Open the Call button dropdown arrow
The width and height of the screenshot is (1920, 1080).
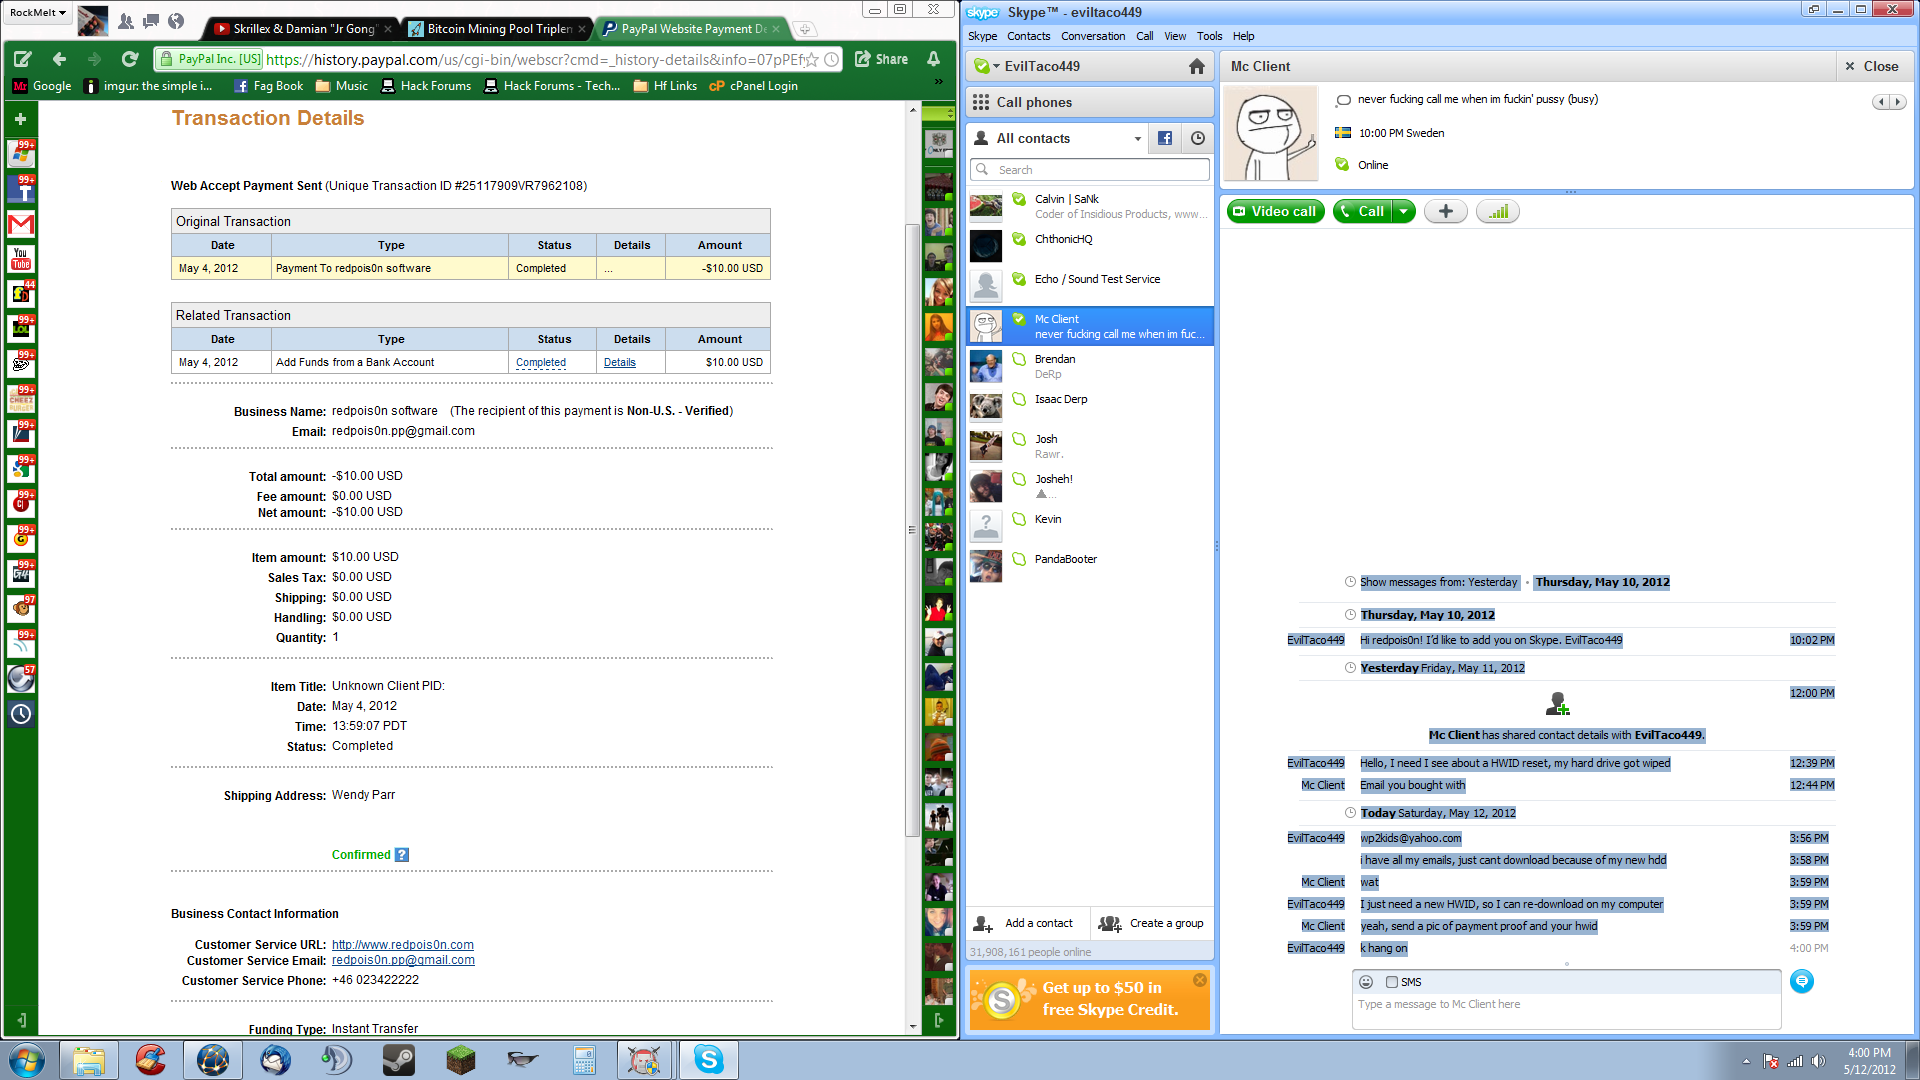tap(1403, 211)
